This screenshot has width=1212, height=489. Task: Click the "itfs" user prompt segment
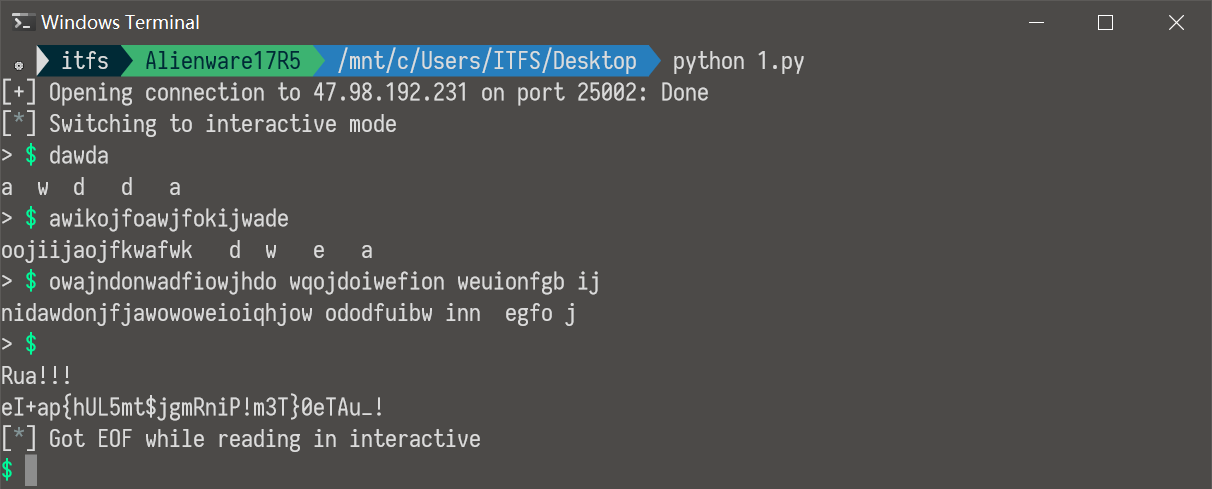click(85, 61)
